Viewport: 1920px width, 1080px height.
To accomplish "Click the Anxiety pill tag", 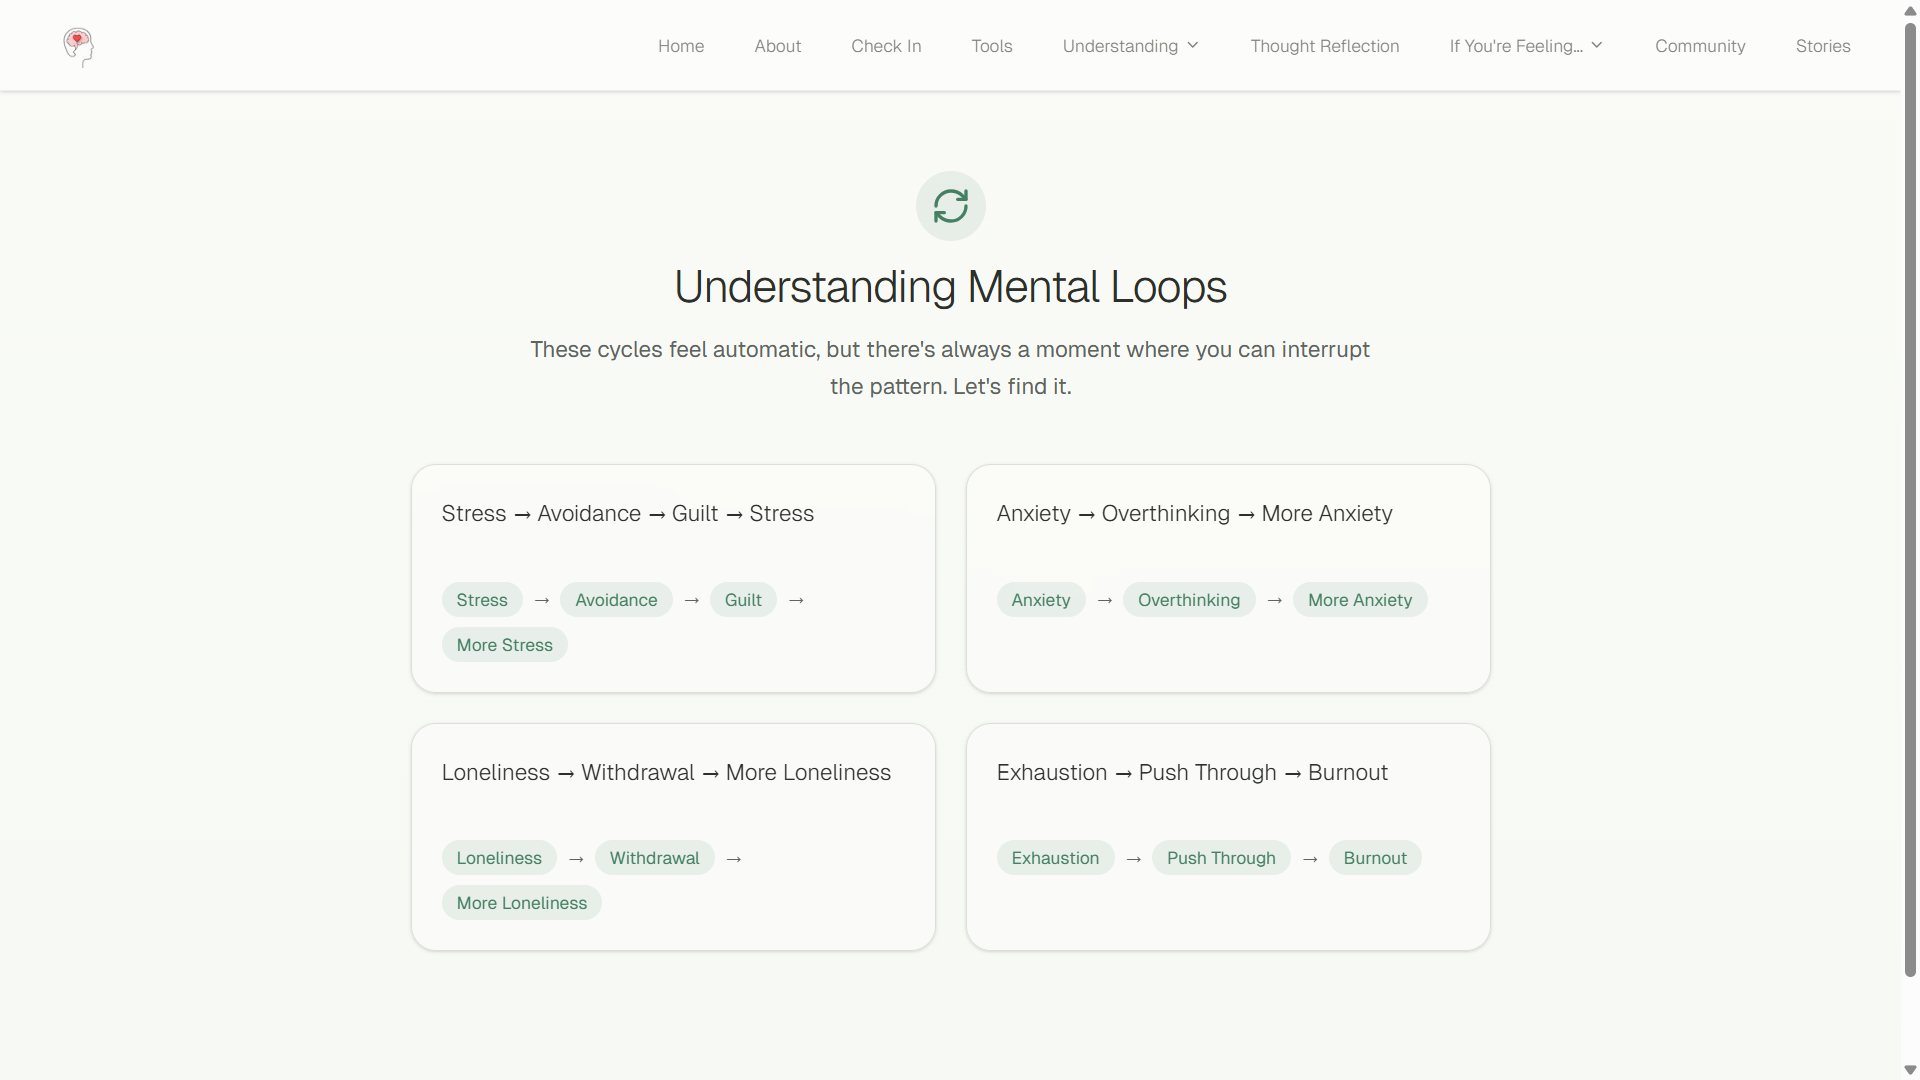I will tap(1041, 600).
